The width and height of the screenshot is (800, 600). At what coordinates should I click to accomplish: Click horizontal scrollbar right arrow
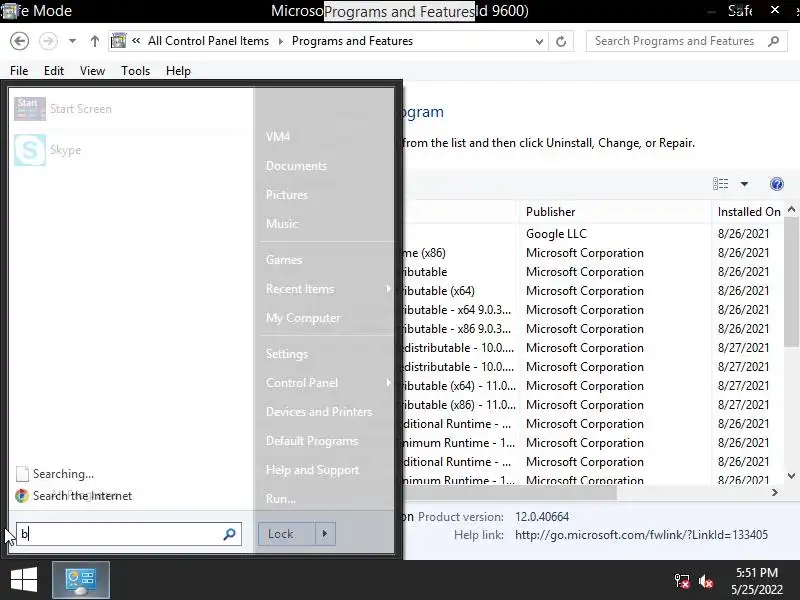point(774,492)
